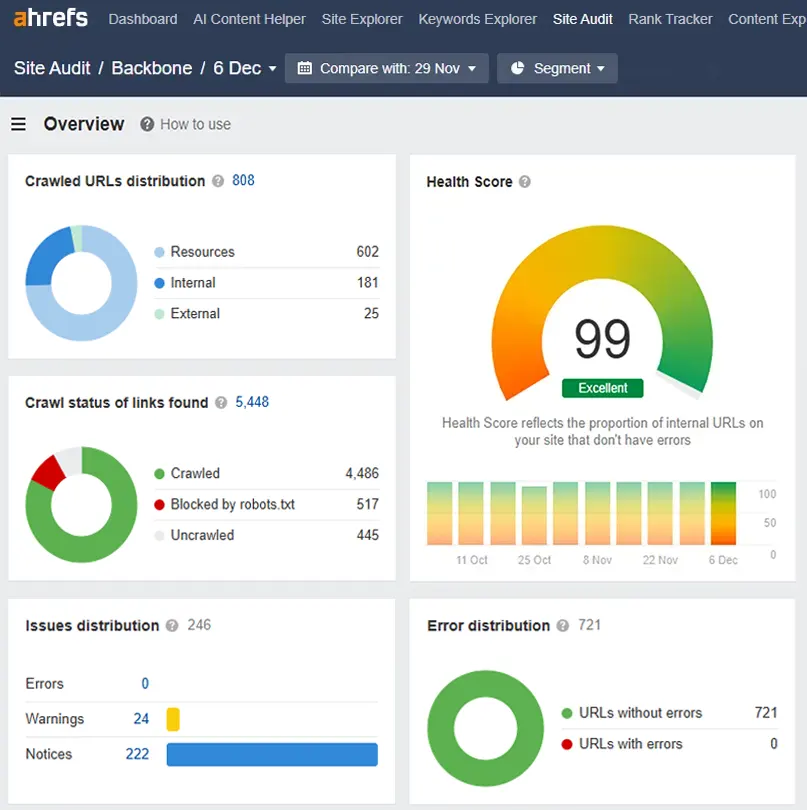Switch to Site Explorer in top navigation
The image size is (807, 810).
[362, 19]
